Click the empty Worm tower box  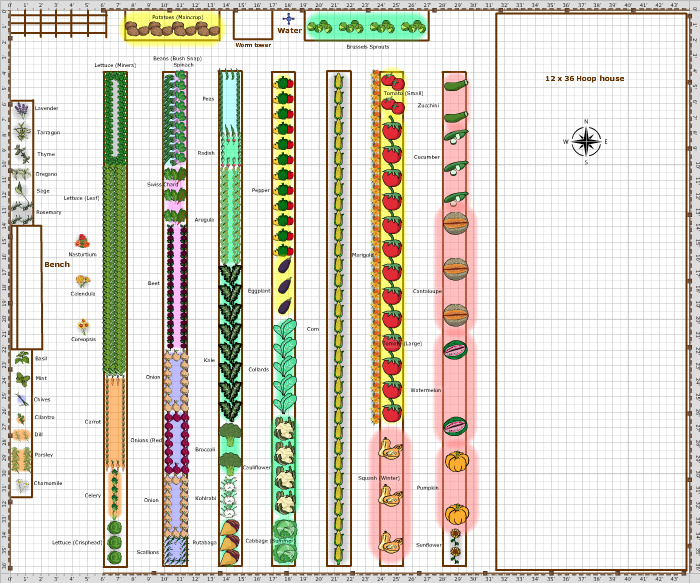253,25
